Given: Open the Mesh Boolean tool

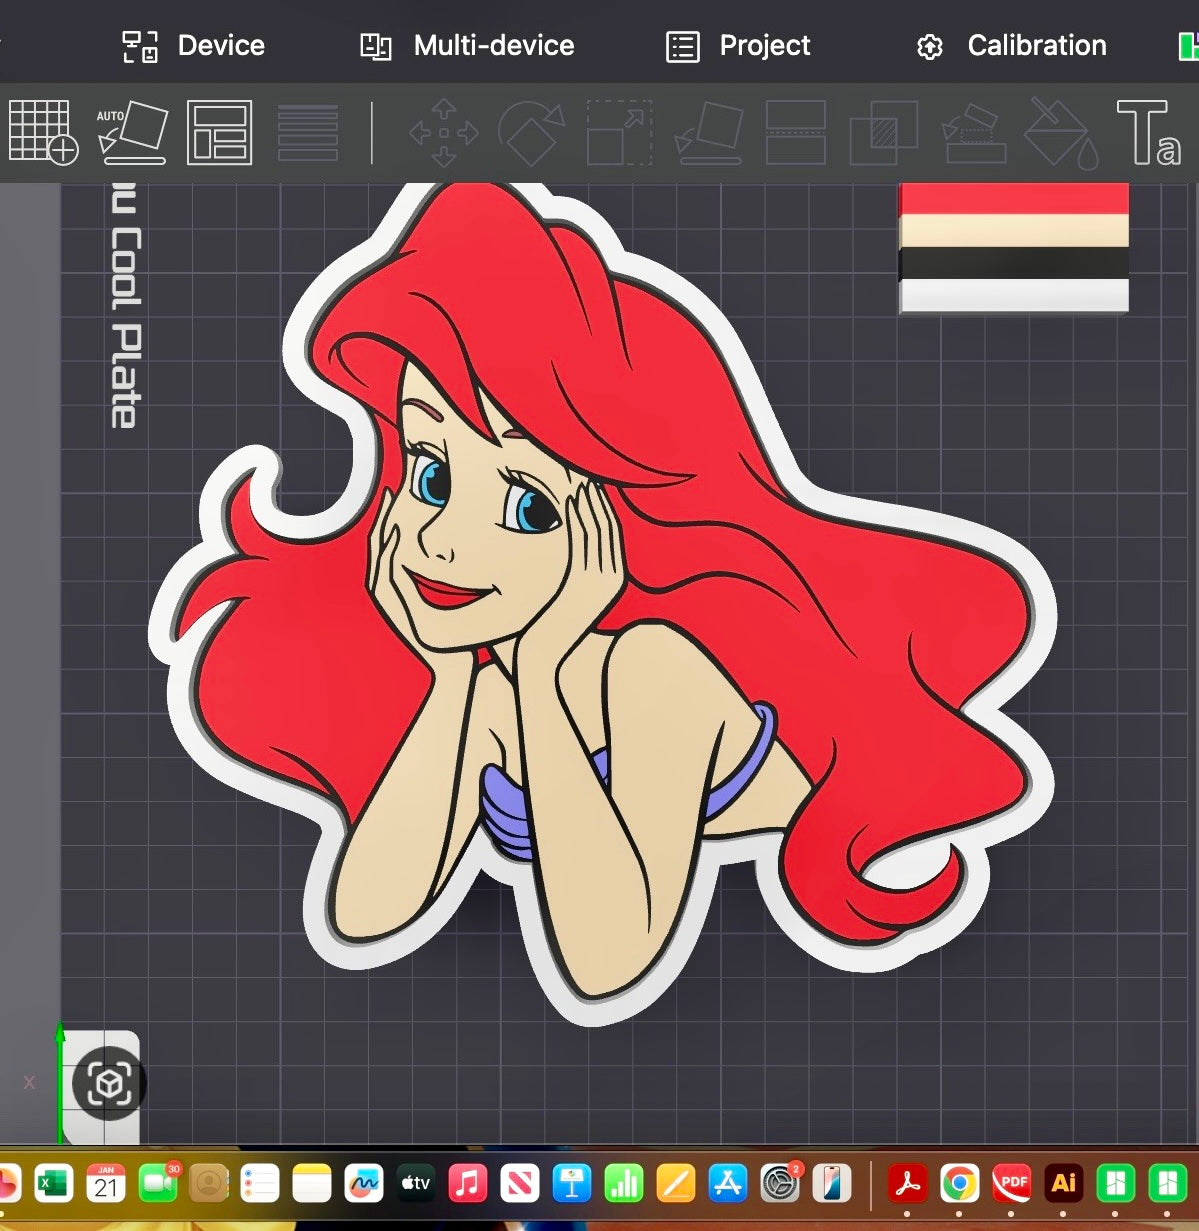Looking at the screenshot, I should 884,132.
